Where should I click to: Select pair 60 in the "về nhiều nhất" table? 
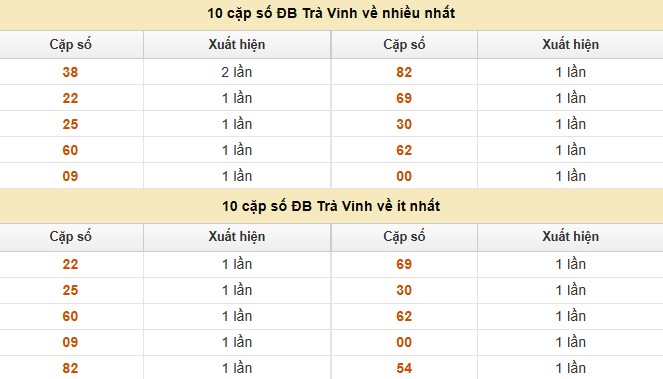tap(70, 150)
